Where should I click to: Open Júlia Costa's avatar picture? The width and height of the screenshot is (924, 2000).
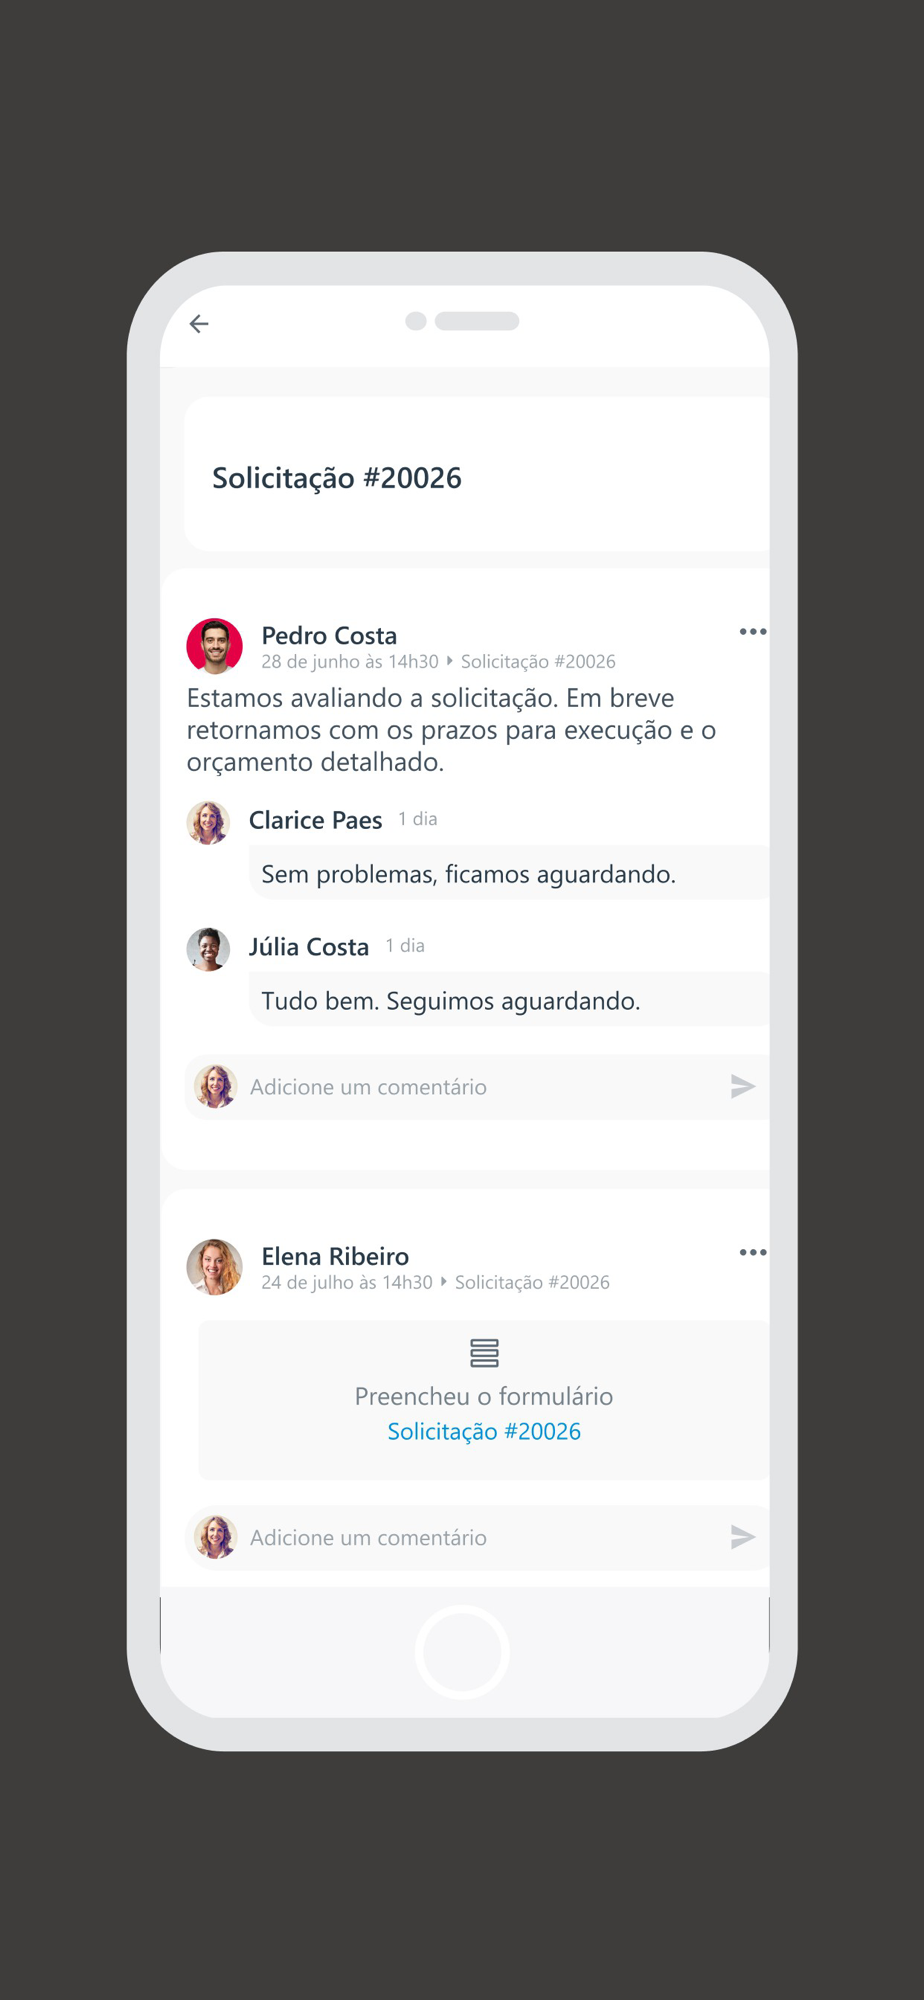click(208, 949)
